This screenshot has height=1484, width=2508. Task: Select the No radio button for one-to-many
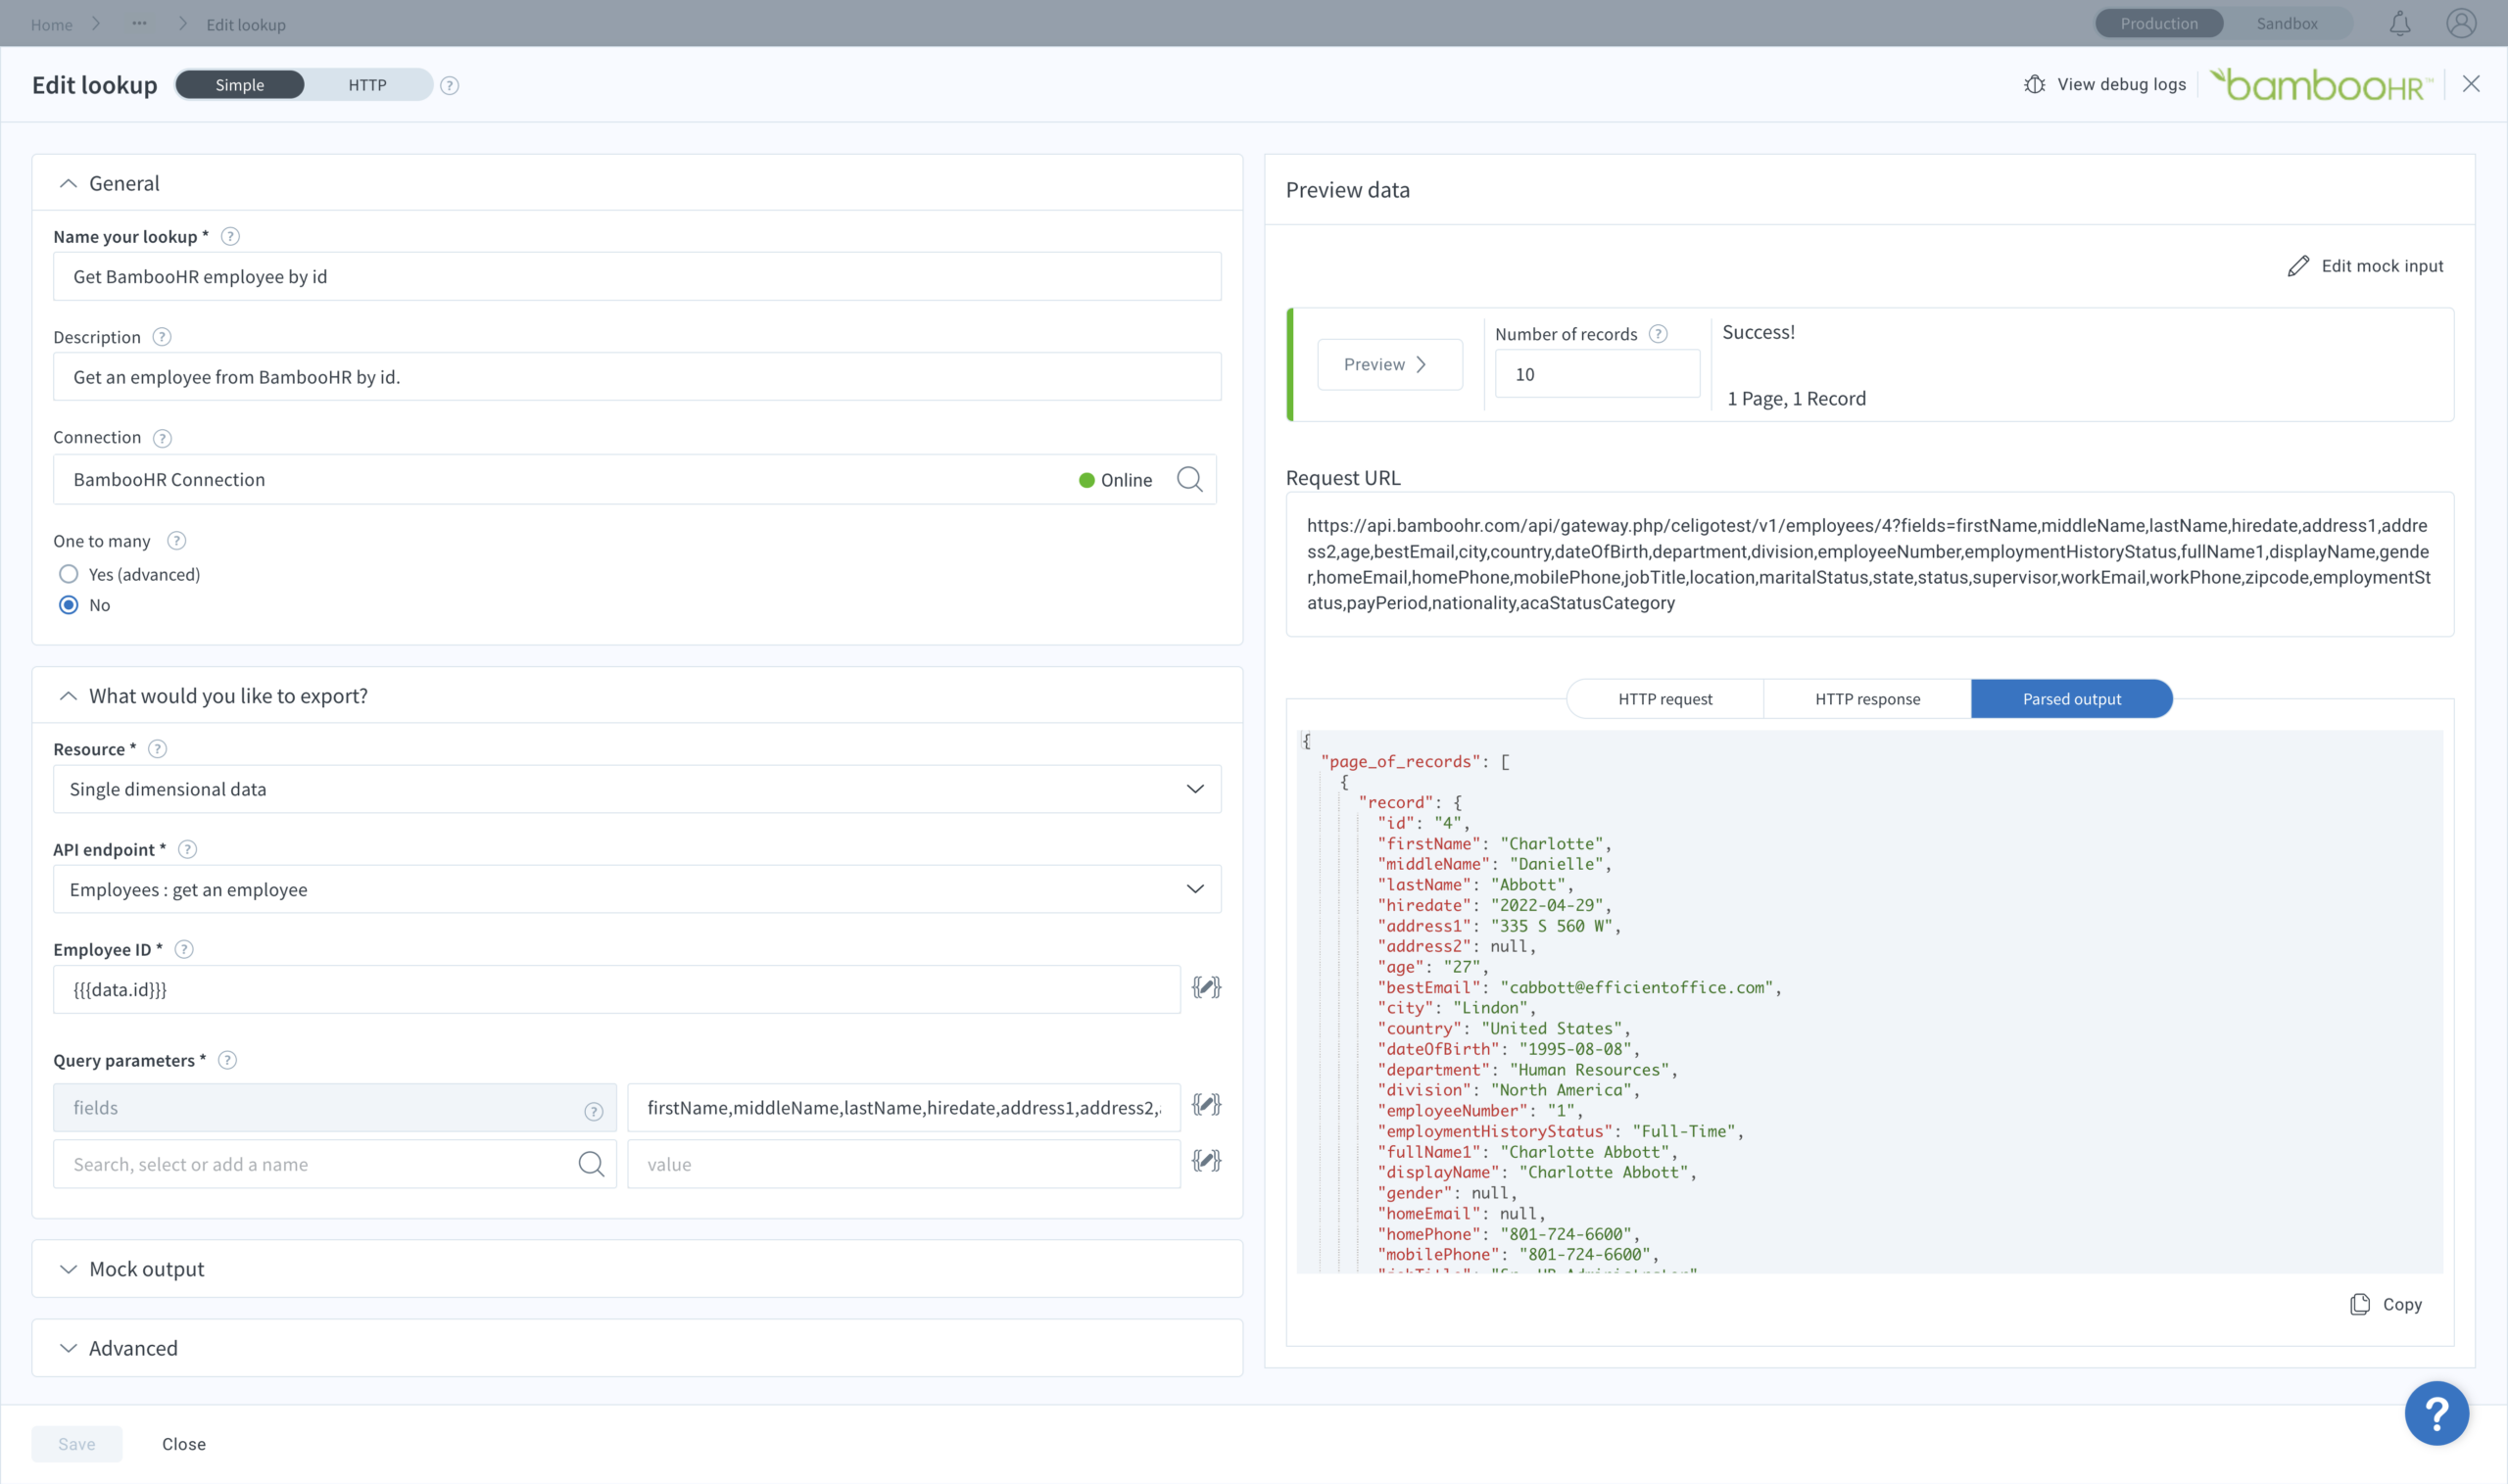pyautogui.click(x=66, y=604)
